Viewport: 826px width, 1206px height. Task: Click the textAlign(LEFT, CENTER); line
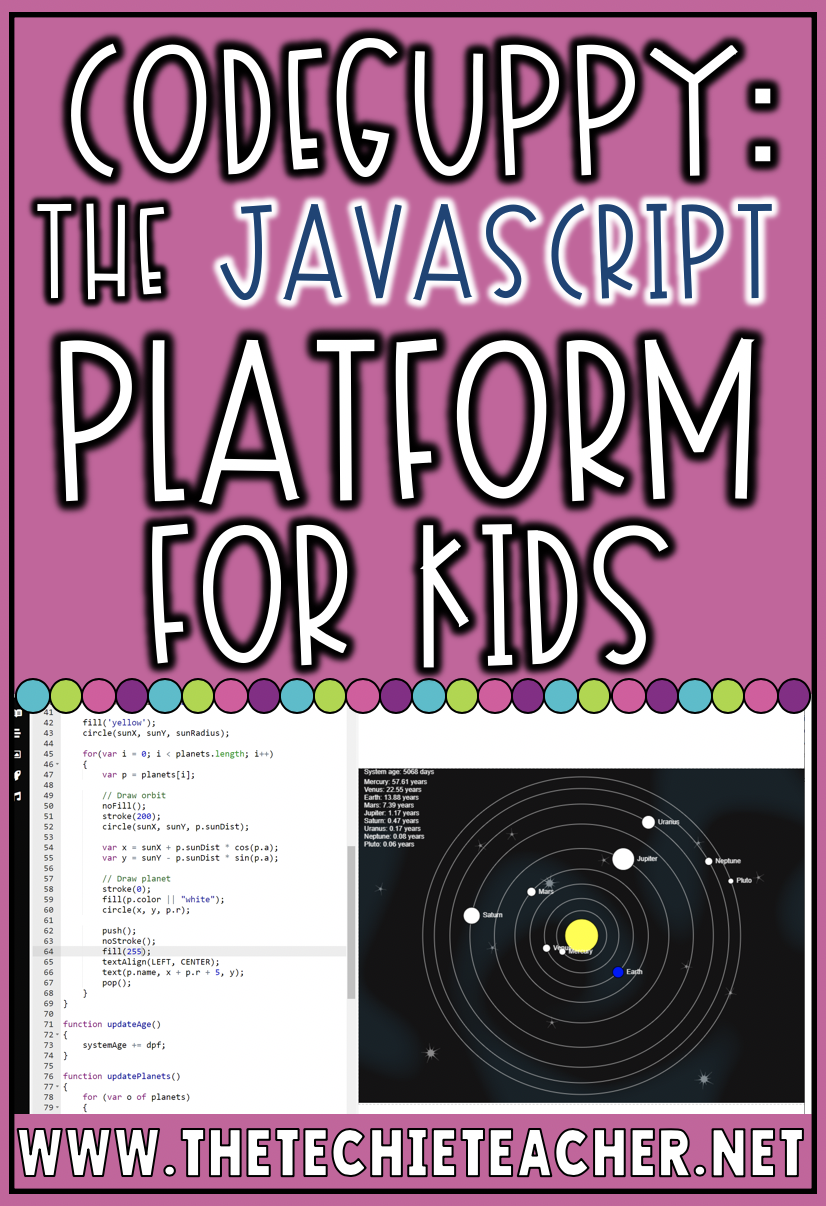click(x=161, y=962)
